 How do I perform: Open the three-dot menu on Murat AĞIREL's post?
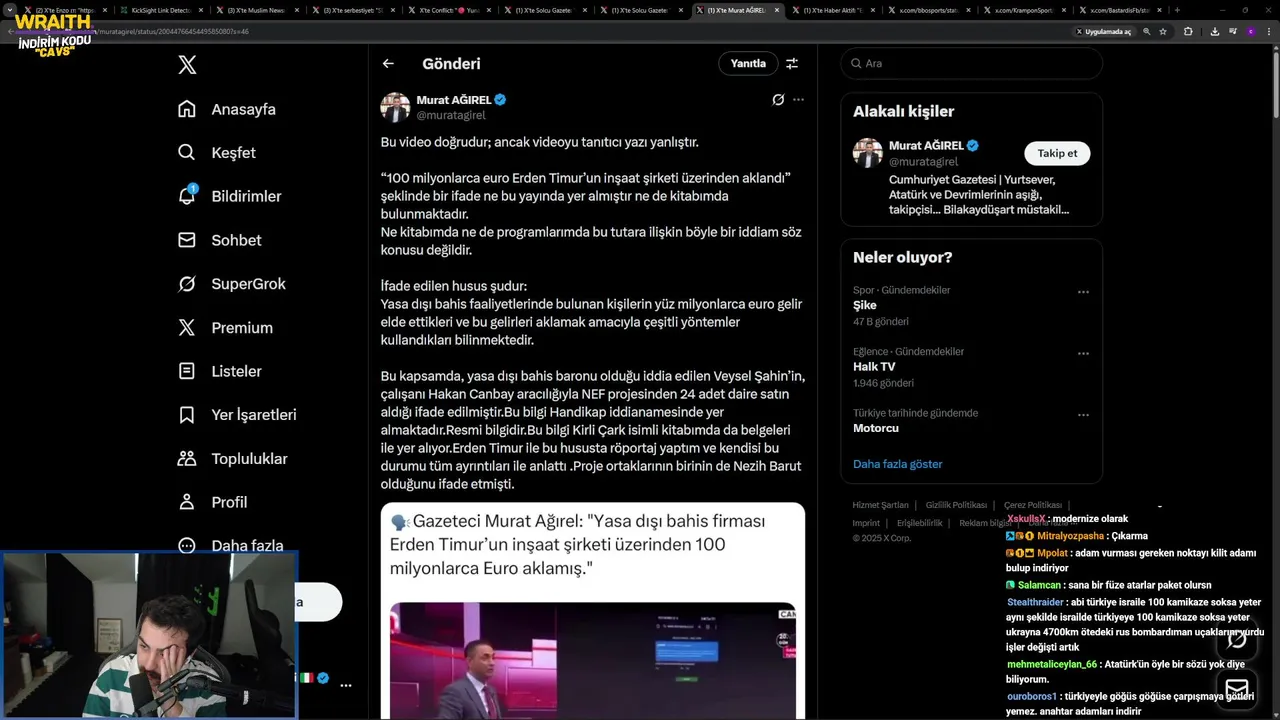coord(798,100)
